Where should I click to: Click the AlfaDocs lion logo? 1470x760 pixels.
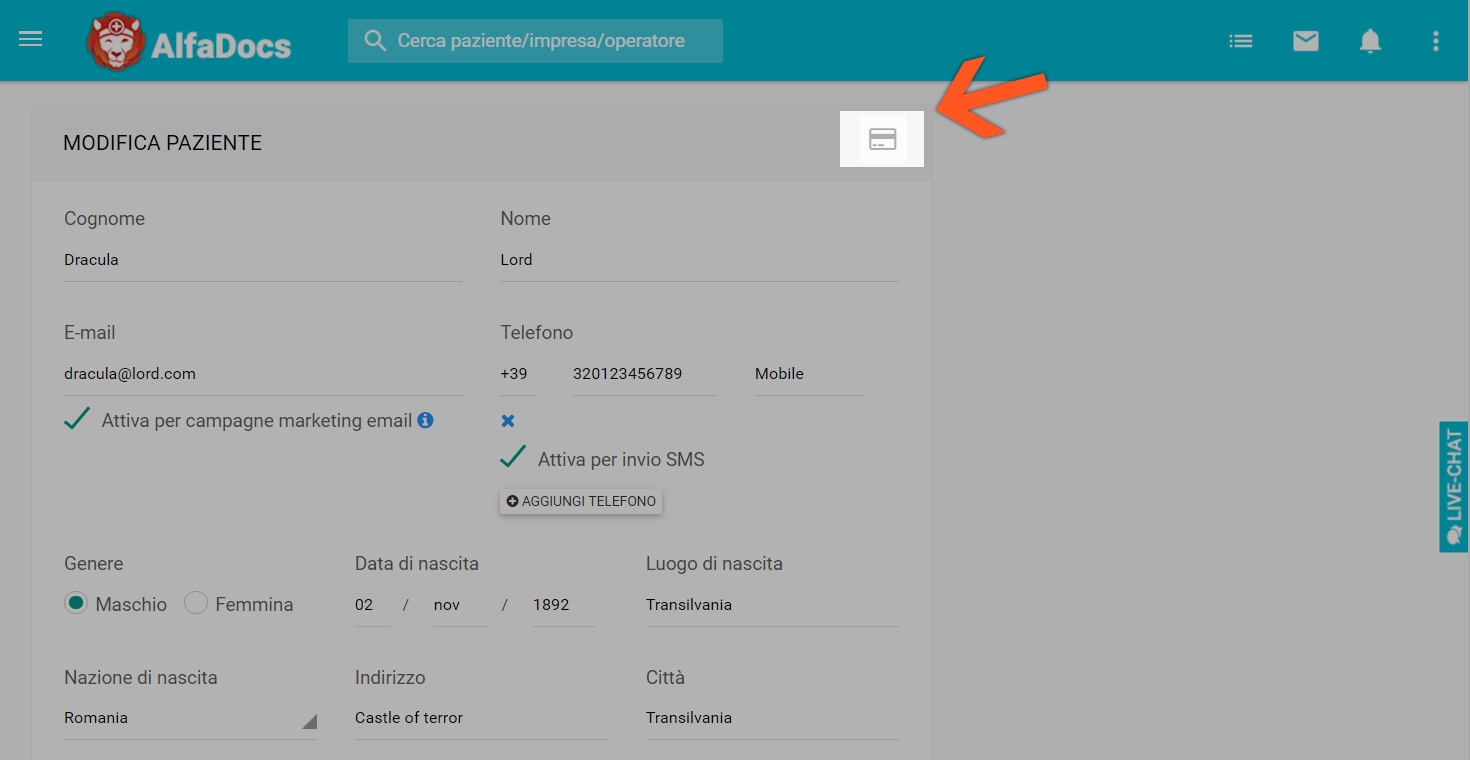117,42
